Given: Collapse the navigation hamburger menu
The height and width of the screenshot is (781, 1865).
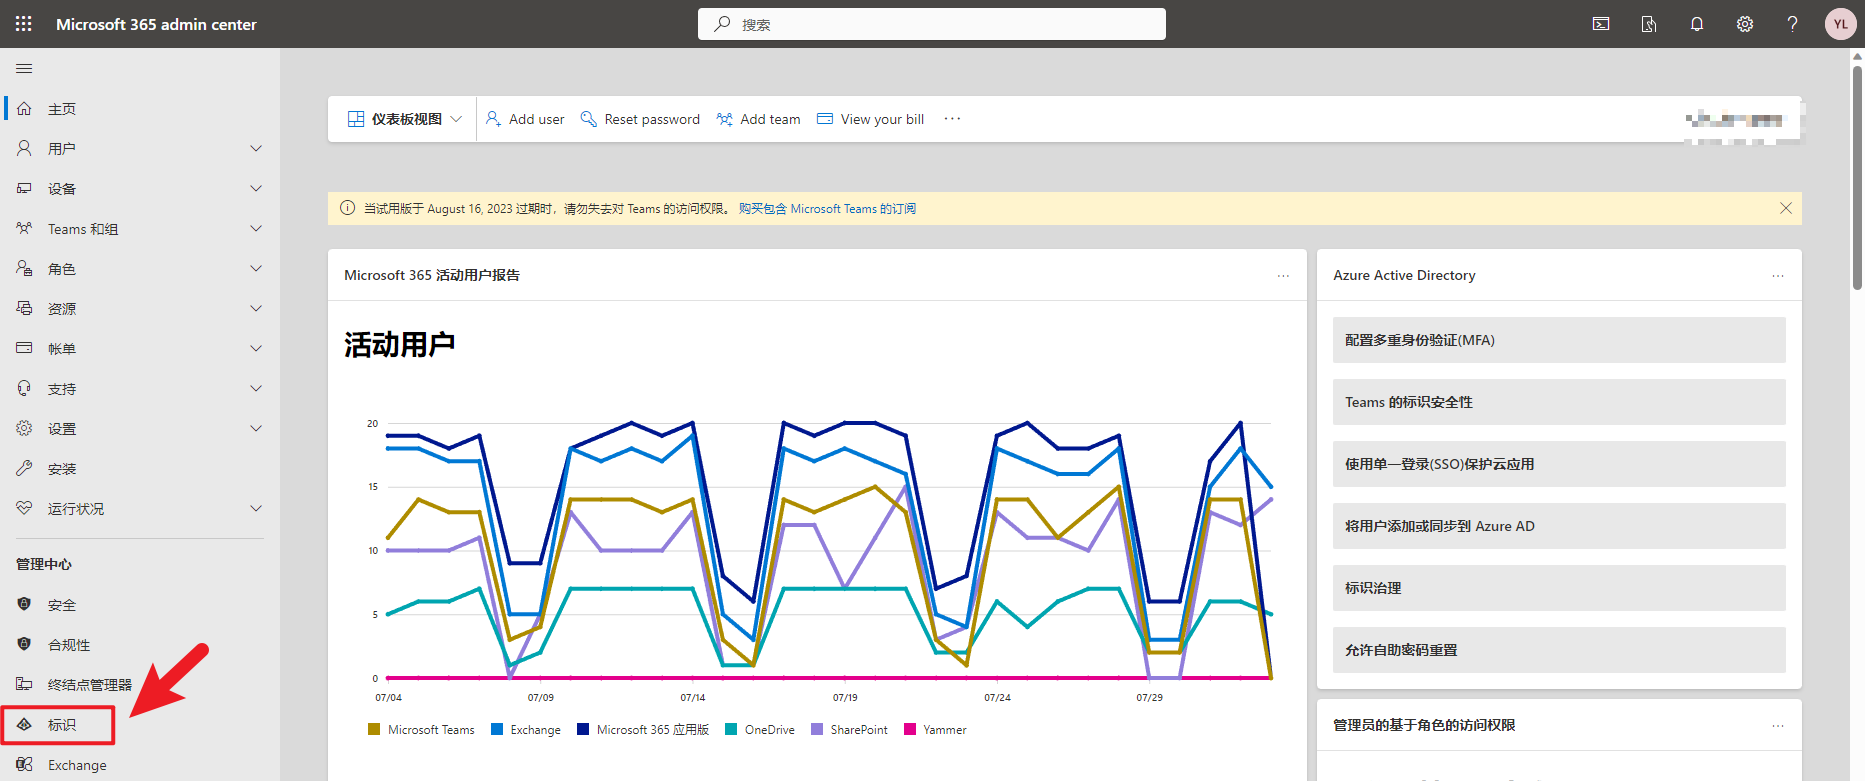Looking at the screenshot, I should coord(24,68).
